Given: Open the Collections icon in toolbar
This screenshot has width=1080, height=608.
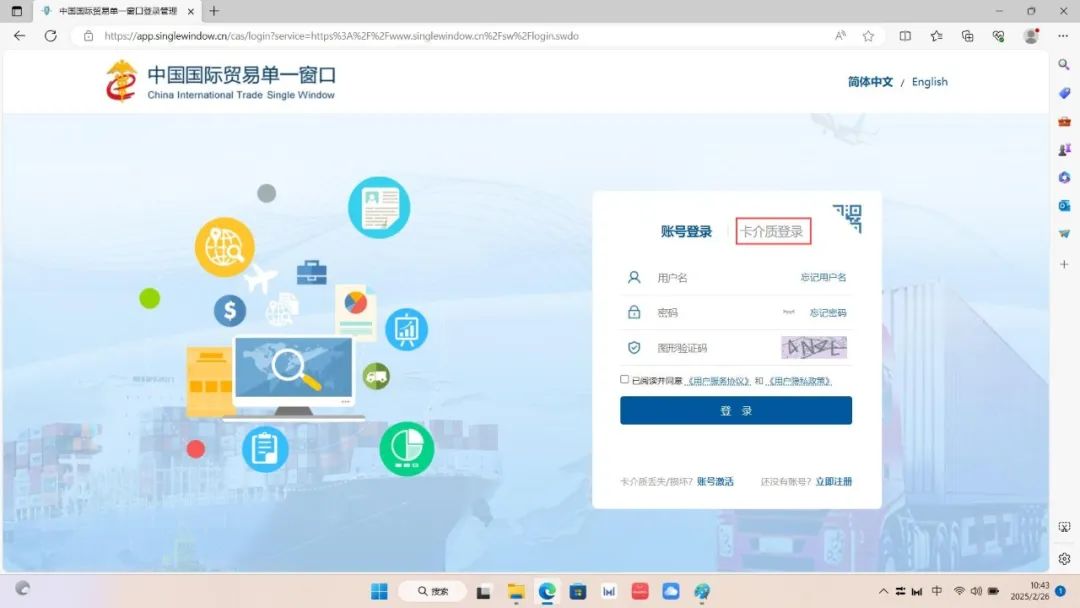Looking at the screenshot, I should pyautogui.click(x=967, y=36).
